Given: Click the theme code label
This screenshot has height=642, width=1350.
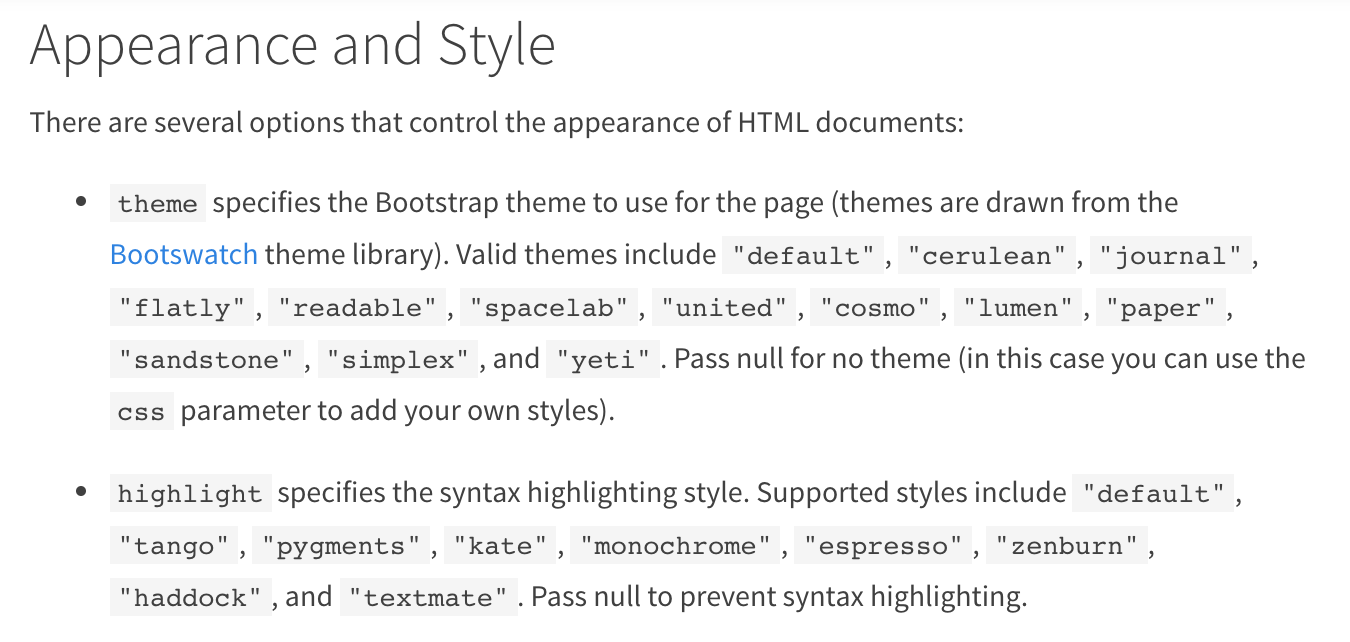Looking at the screenshot, I should pyautogui.click(x=158, y=203).
